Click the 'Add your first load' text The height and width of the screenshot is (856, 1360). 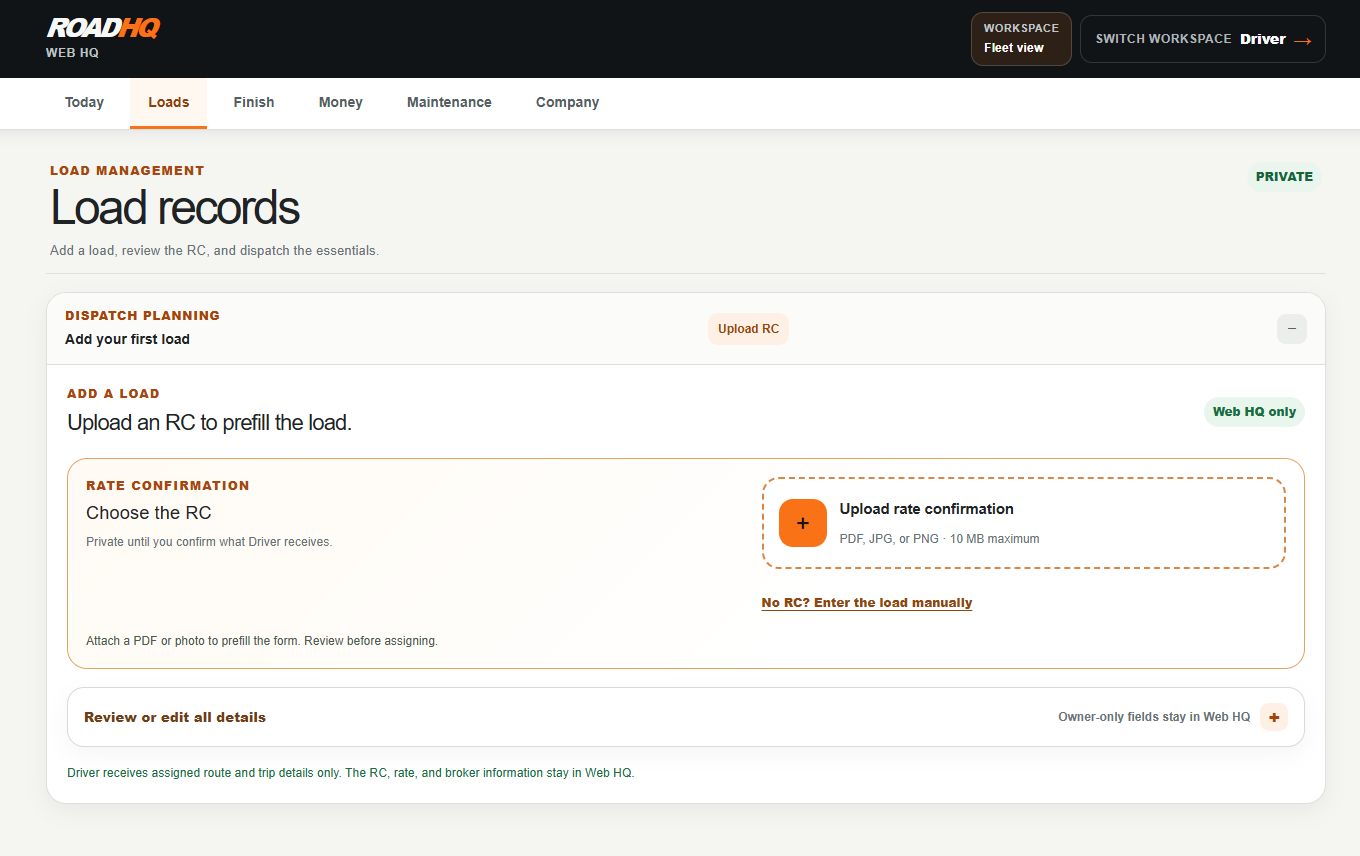coord(127,339)
